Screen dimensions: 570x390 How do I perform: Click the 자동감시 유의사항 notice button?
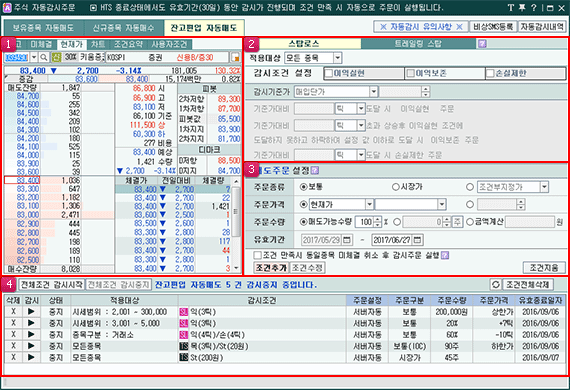point(421,27)
